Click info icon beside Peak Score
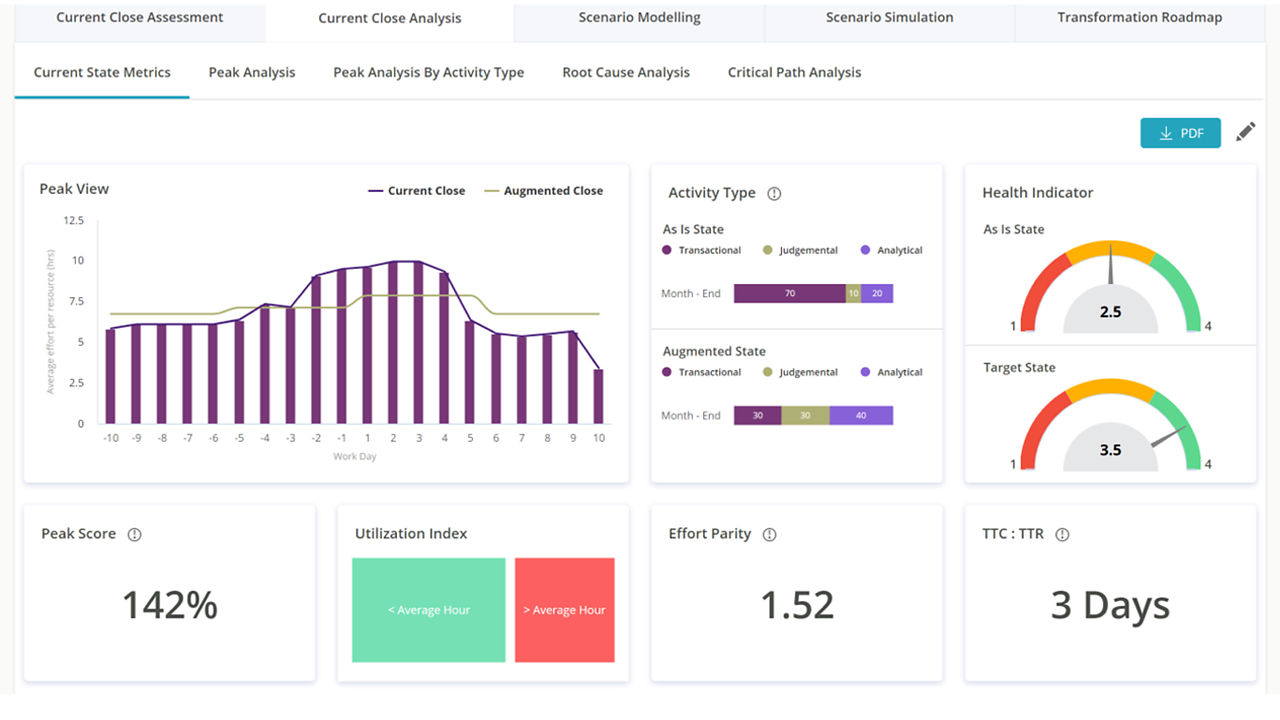 [x=134, y=535]
